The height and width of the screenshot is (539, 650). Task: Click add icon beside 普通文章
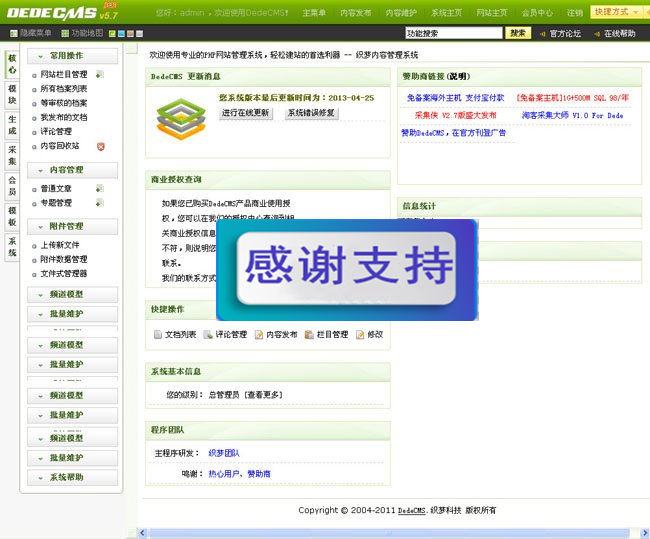point(100,189)
